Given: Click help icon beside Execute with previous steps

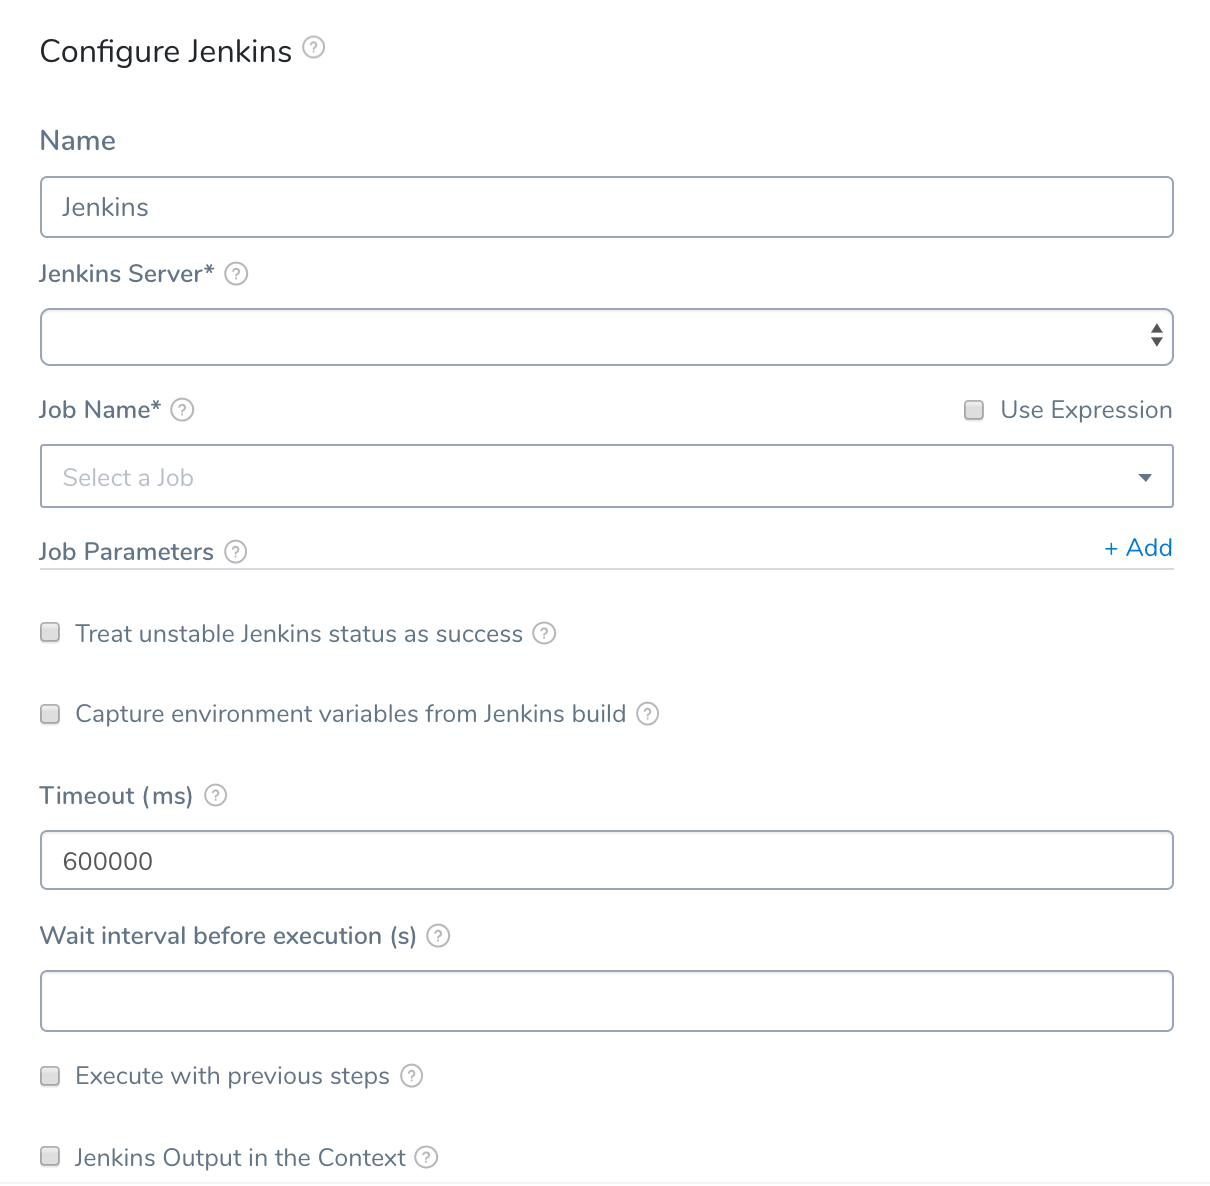Looking at the screenshot, I should 412,1076.
